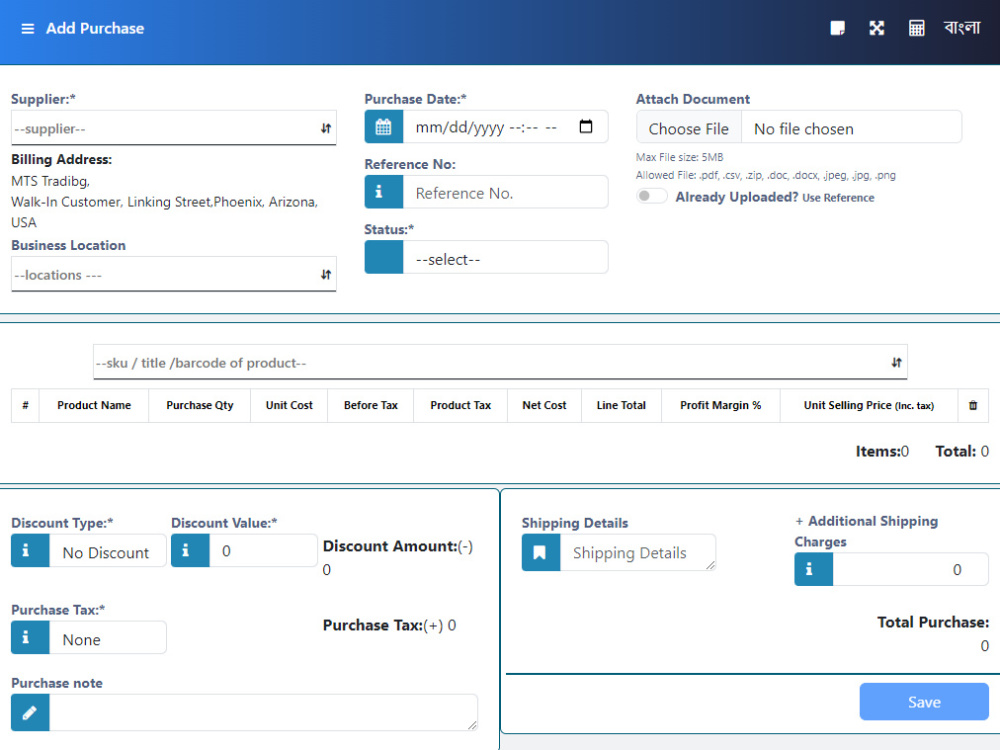Click the info icon beside Purchase Tax
The height and width of the screenshot is (750, 1000).
coord(30,637)
